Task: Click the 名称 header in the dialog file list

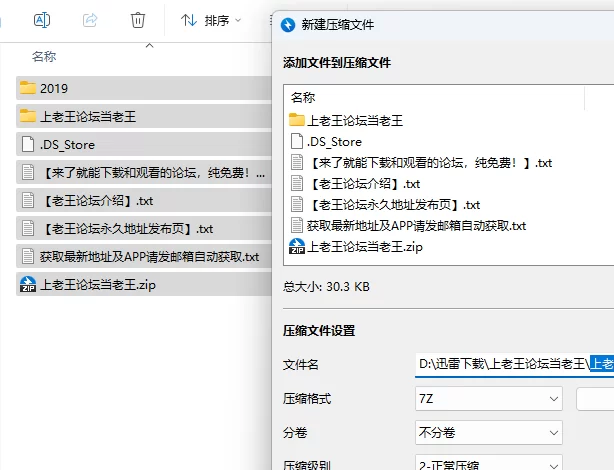Action: coord(303,98)
